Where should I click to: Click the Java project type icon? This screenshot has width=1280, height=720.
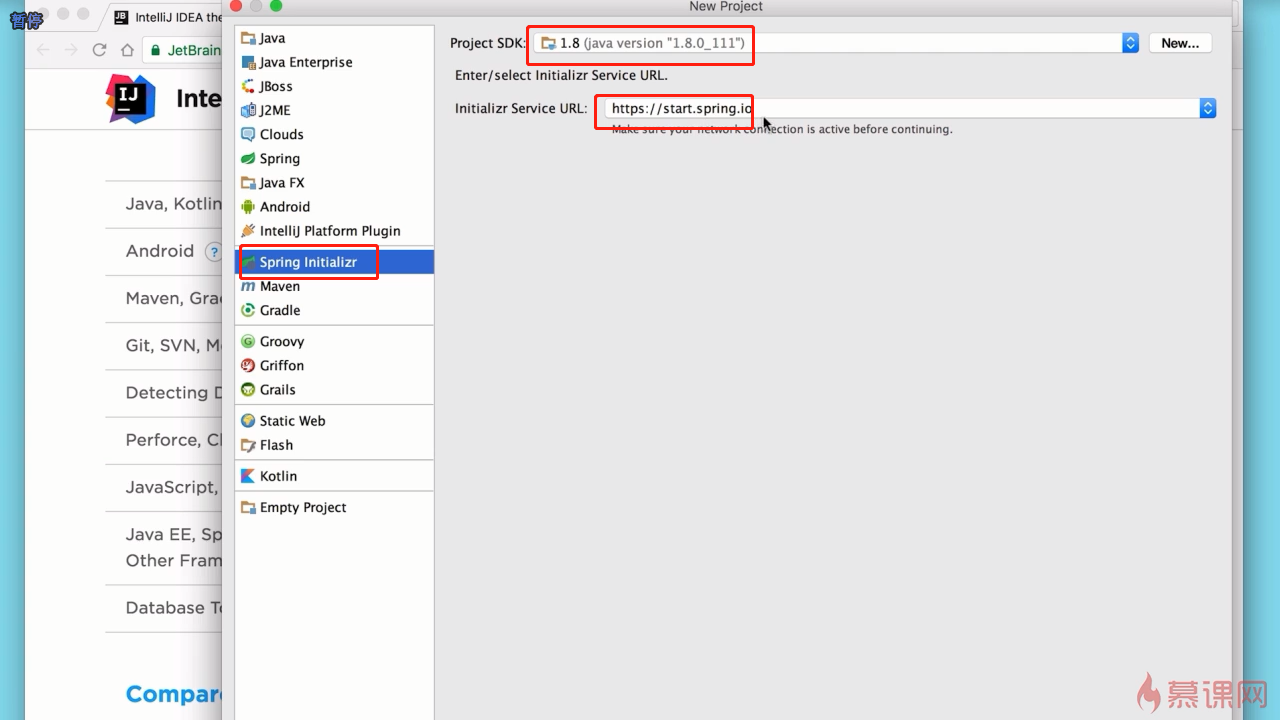[x=249, y=38]
